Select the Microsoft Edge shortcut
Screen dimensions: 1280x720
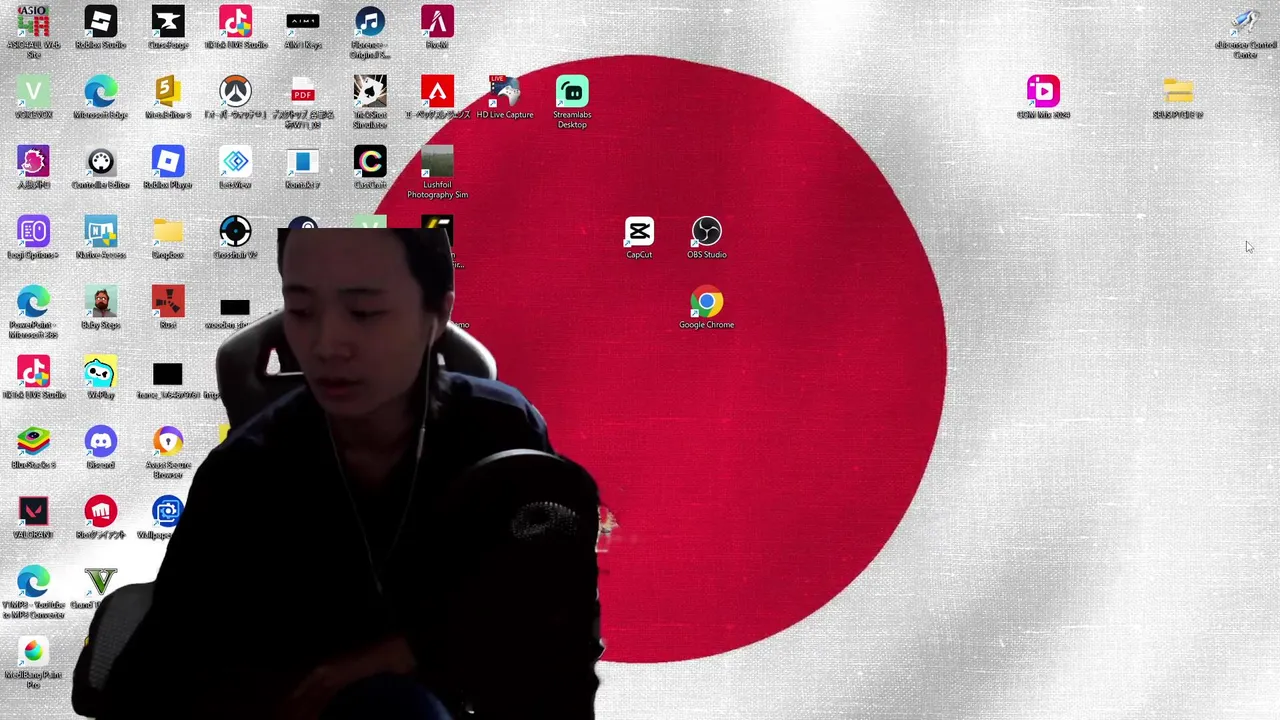(x=100, y=98)
